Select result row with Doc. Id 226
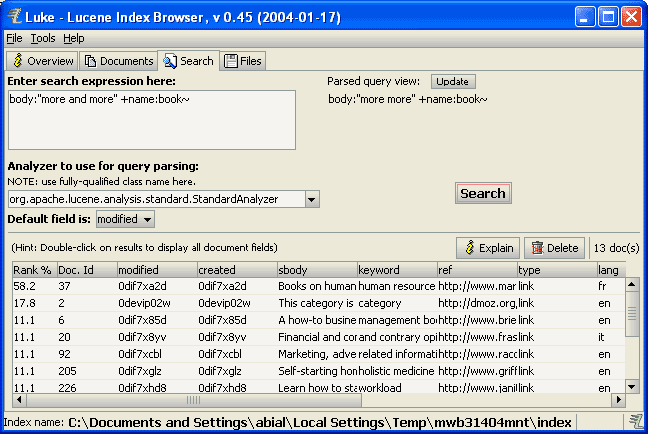This screenshot has height=434, width=648. coord(319,387)
